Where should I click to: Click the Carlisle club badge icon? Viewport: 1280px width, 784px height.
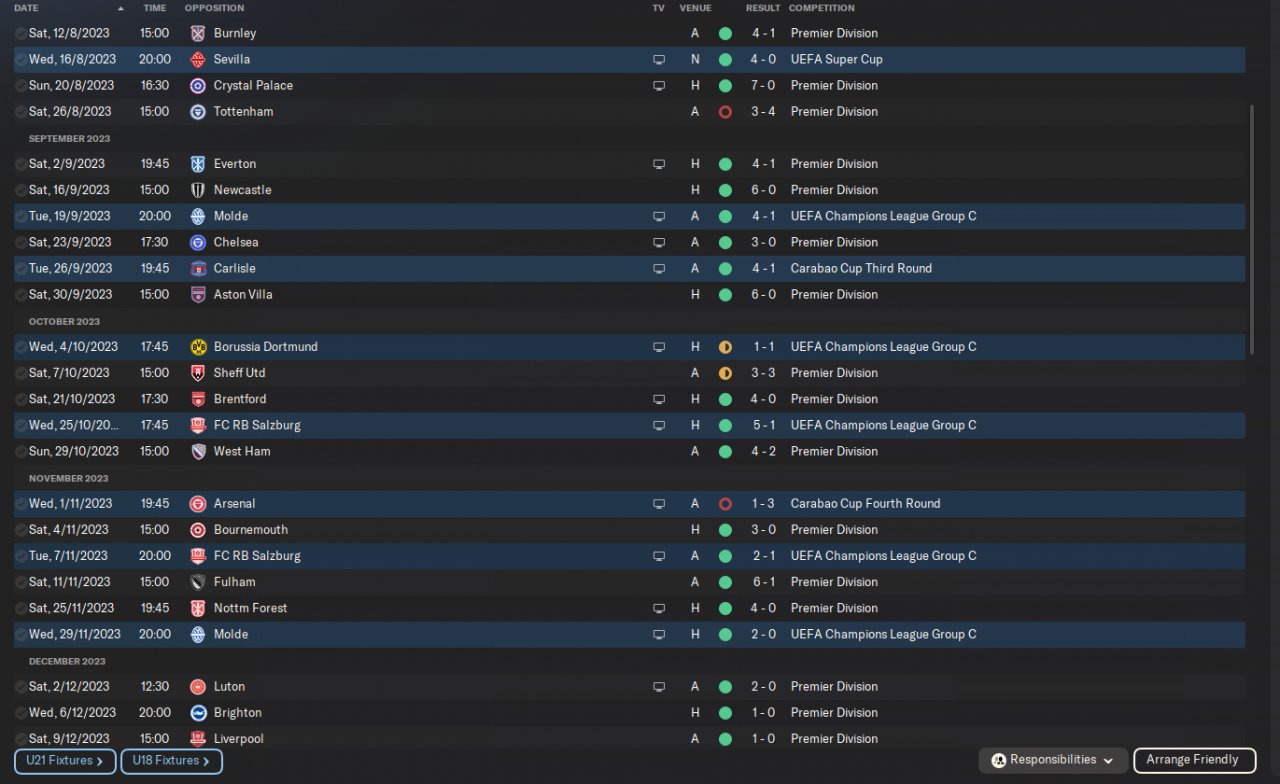(198, 269)
